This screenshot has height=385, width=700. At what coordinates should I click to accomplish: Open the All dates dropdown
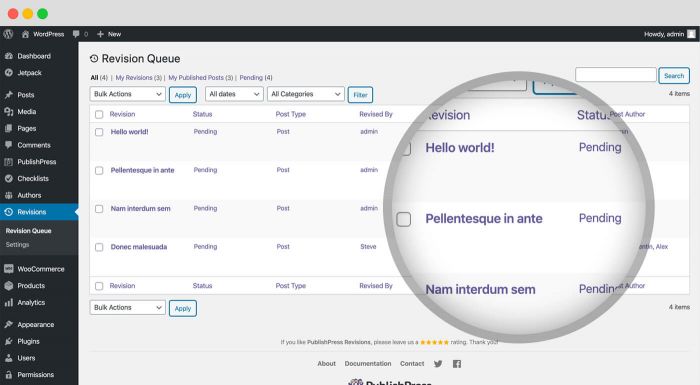(234, 94)
